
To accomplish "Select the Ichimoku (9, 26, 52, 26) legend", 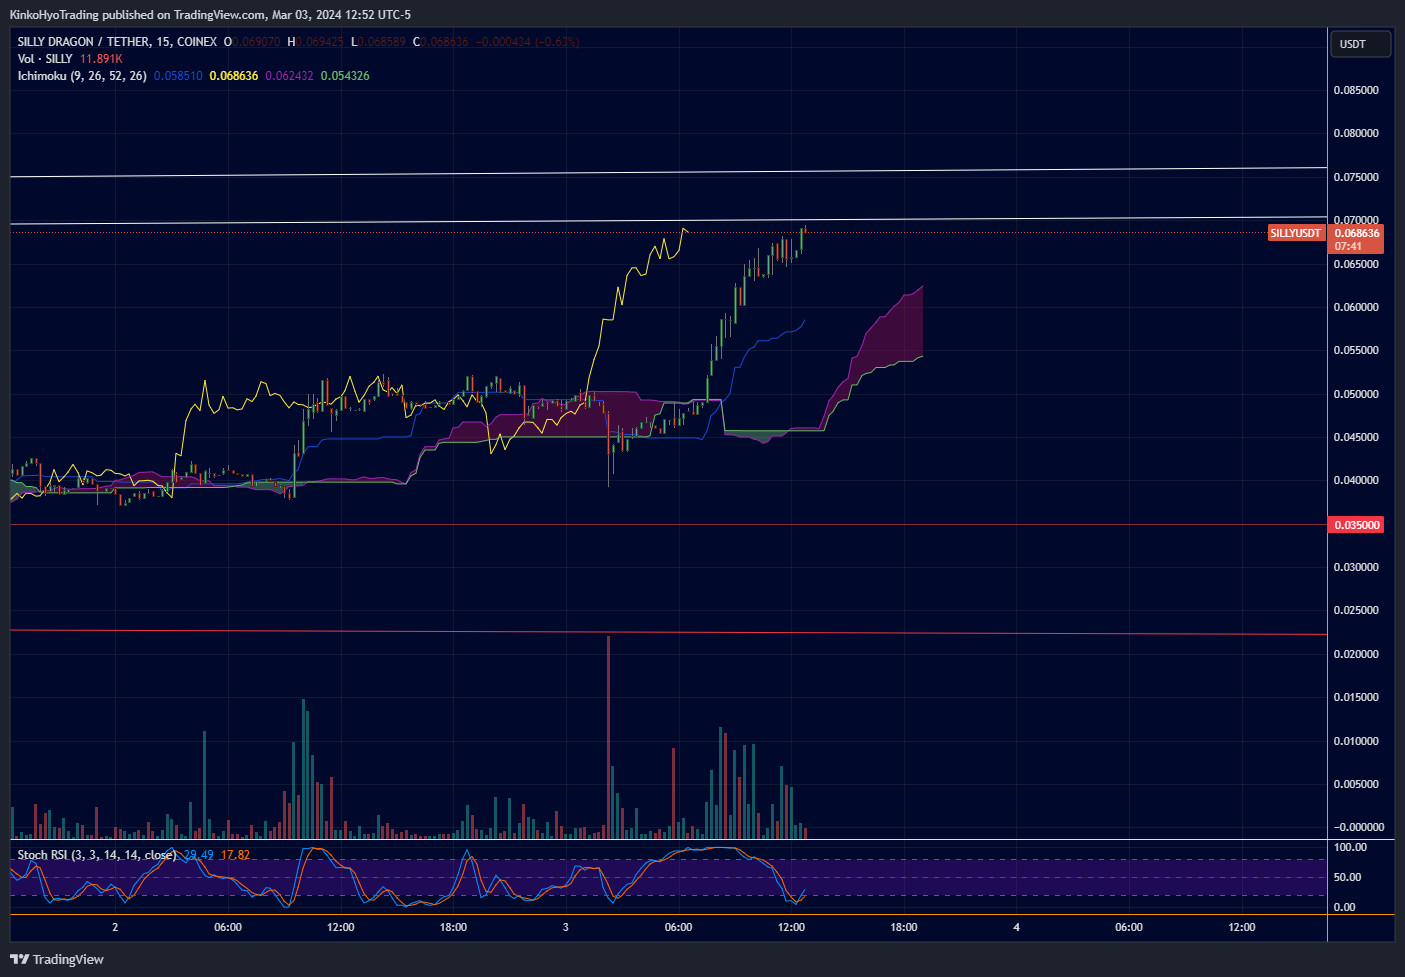I will pyautogui.click(x=82, y=76).
